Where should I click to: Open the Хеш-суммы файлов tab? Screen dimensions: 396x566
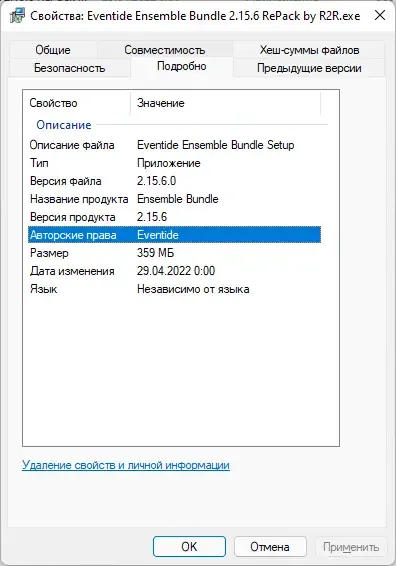click(309, 50)
